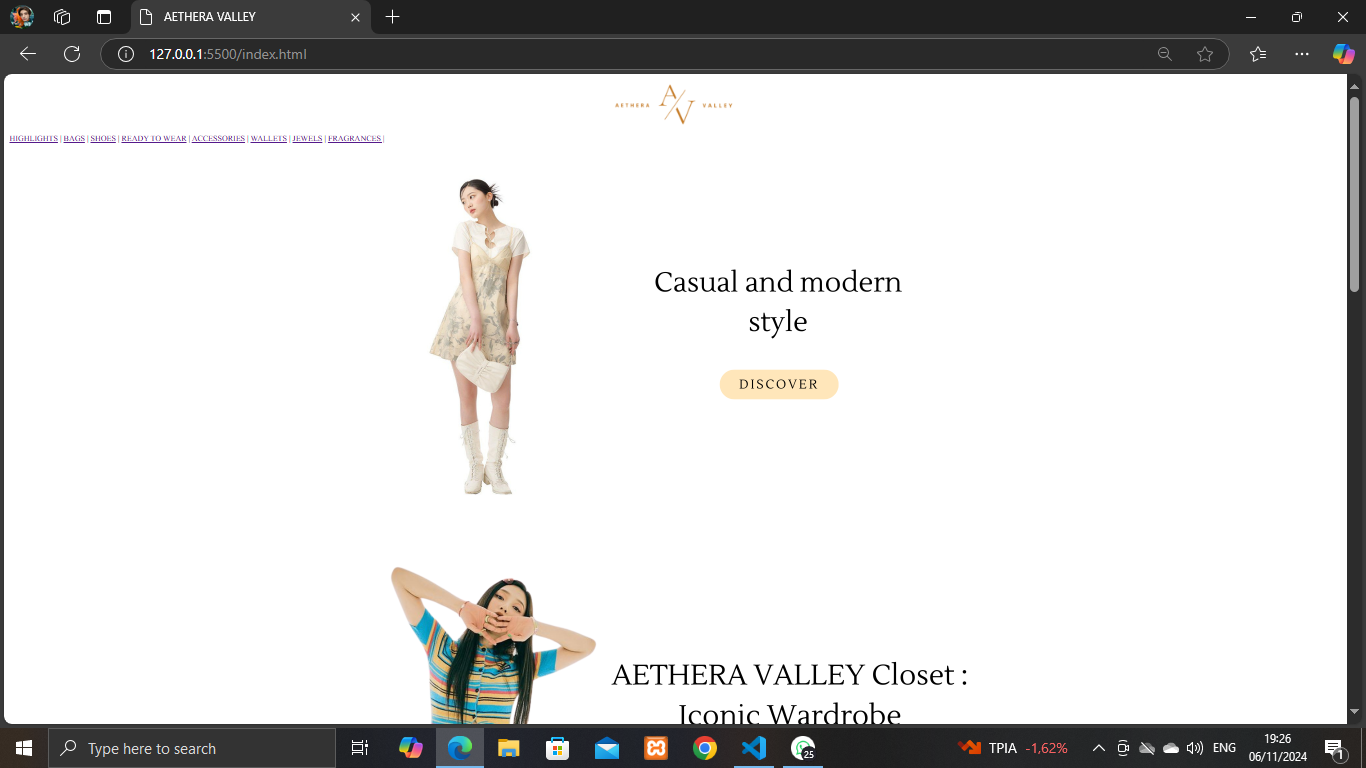Viewport: 1366px width, 768px height.
Task: Open Edge Settings and more menu
Action: pyautogui.click(x=1301, y=54)
